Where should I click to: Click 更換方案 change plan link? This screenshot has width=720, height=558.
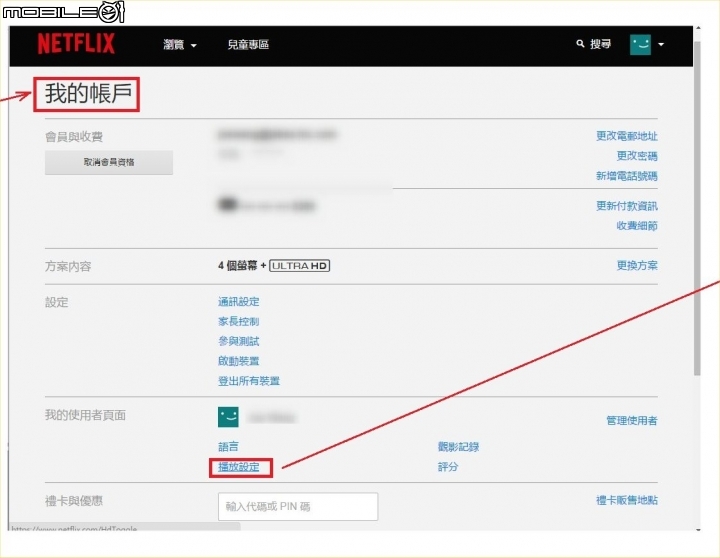point(637,265)
